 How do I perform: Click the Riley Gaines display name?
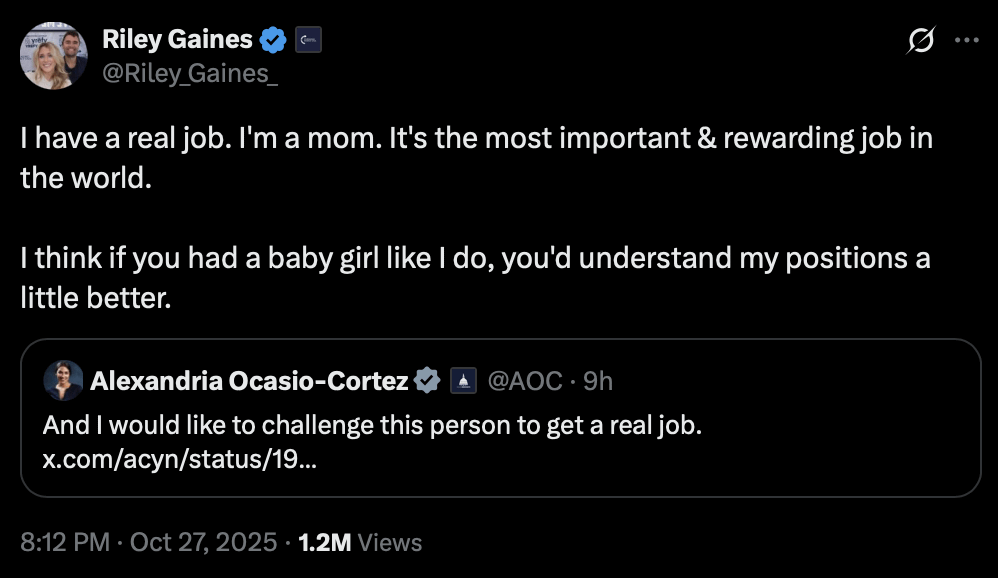(x=177, y=40)
